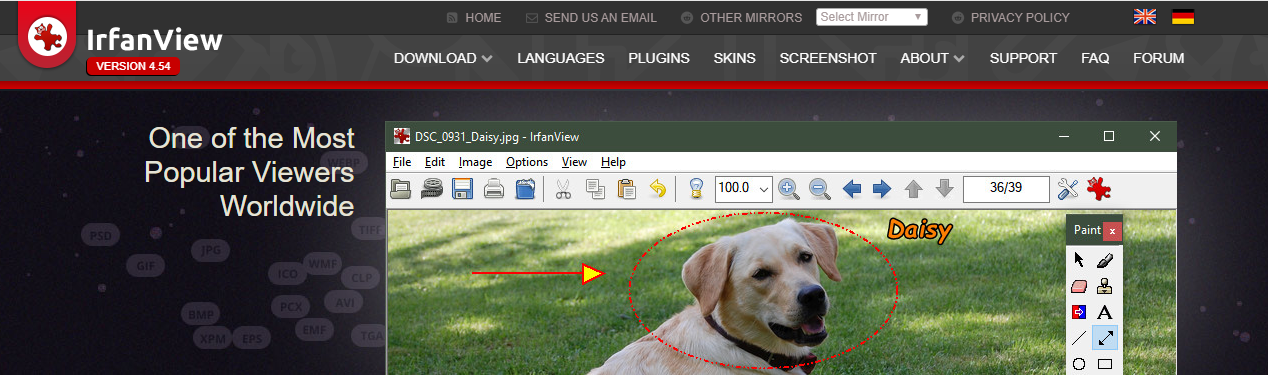Select the text A tool in Paint panel

point(1105,312)
